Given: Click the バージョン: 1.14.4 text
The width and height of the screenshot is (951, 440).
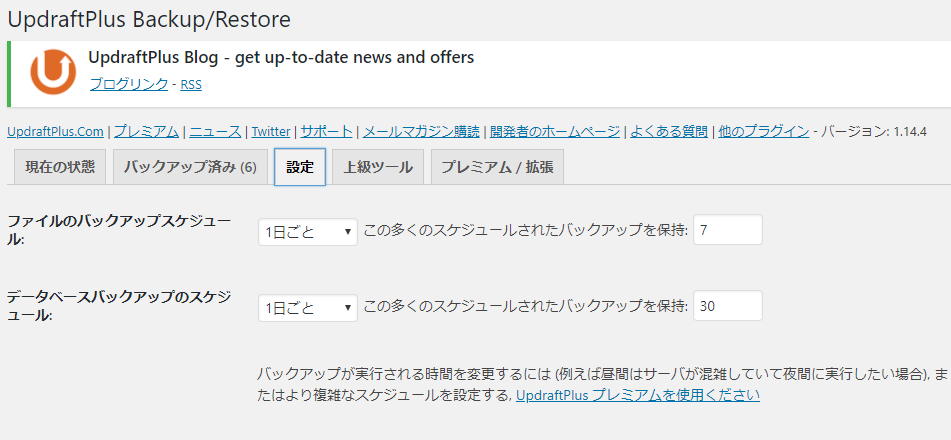Looking at the screenshot, I should [873, 132].
